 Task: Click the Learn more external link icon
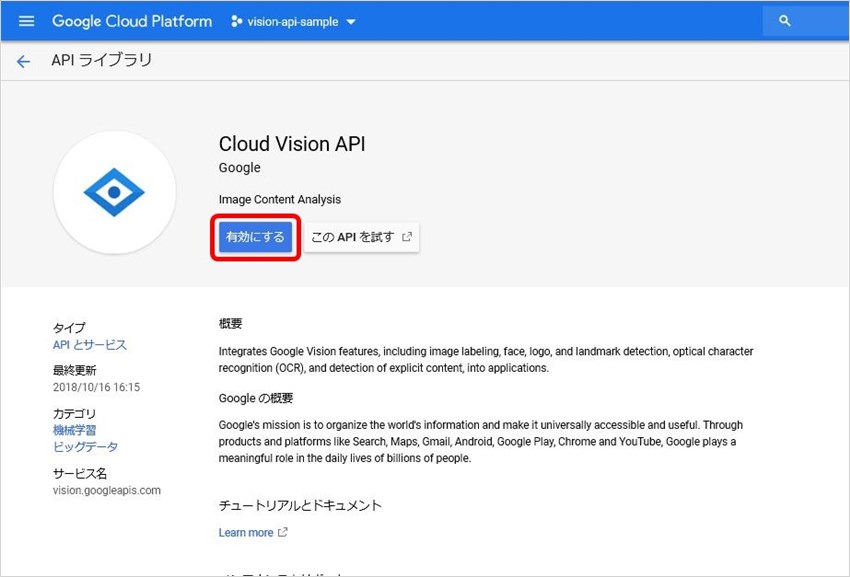point(282,533)
